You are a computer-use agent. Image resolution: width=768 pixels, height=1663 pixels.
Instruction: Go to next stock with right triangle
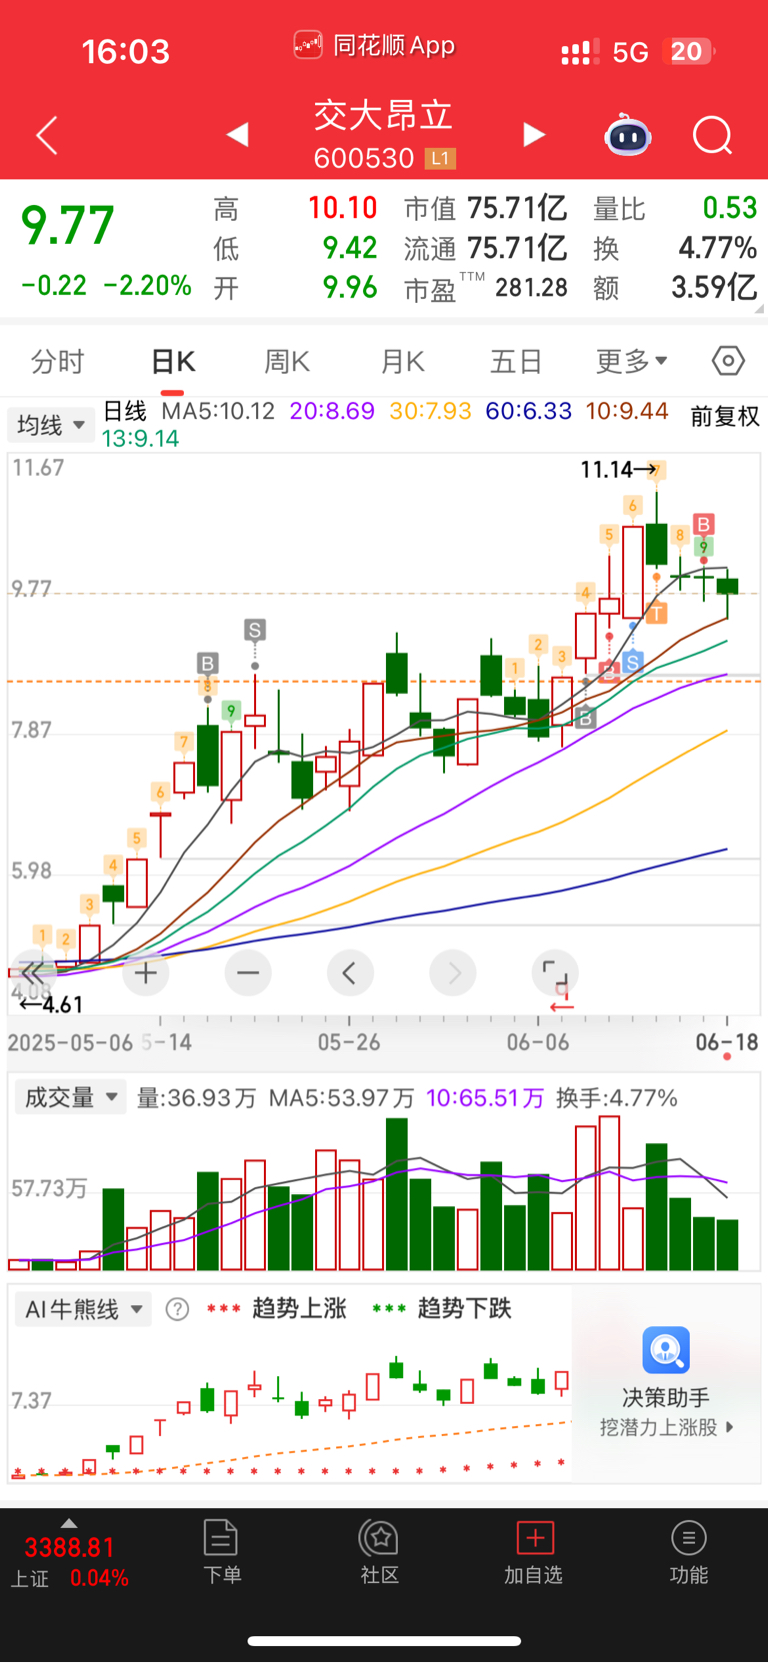[534, 134]
